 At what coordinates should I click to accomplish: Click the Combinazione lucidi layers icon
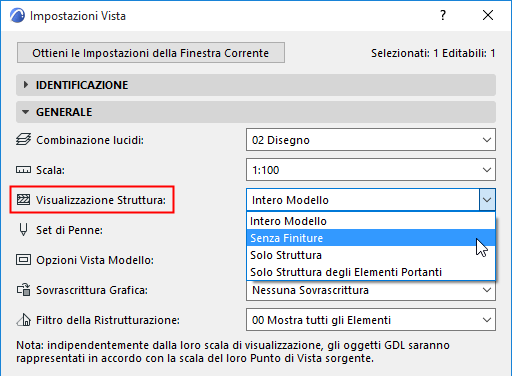23,139
